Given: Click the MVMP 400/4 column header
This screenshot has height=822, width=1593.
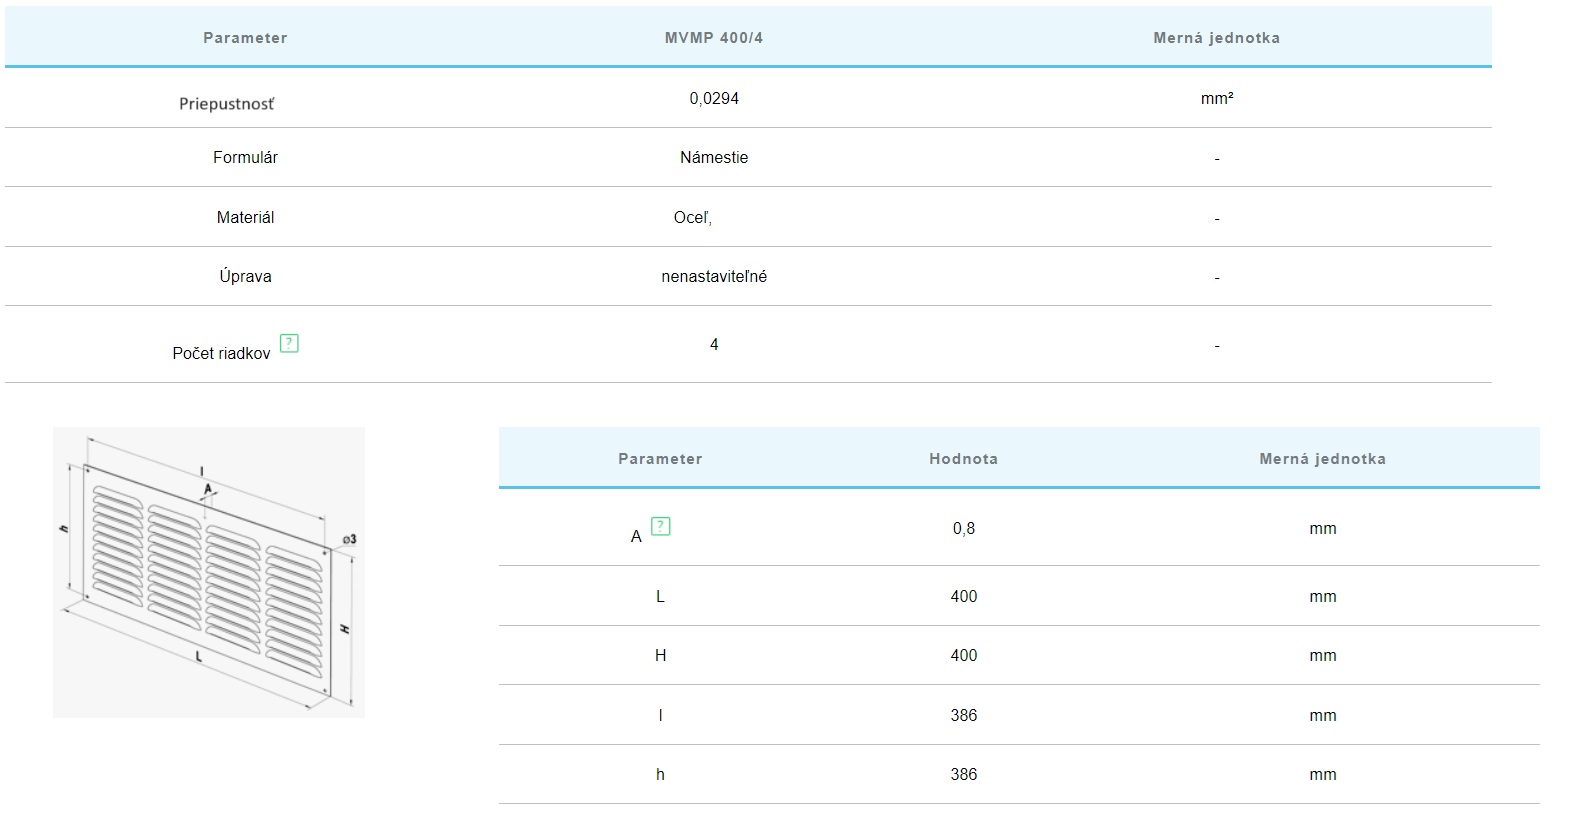Looking at the screenshot, I should 713,38.
